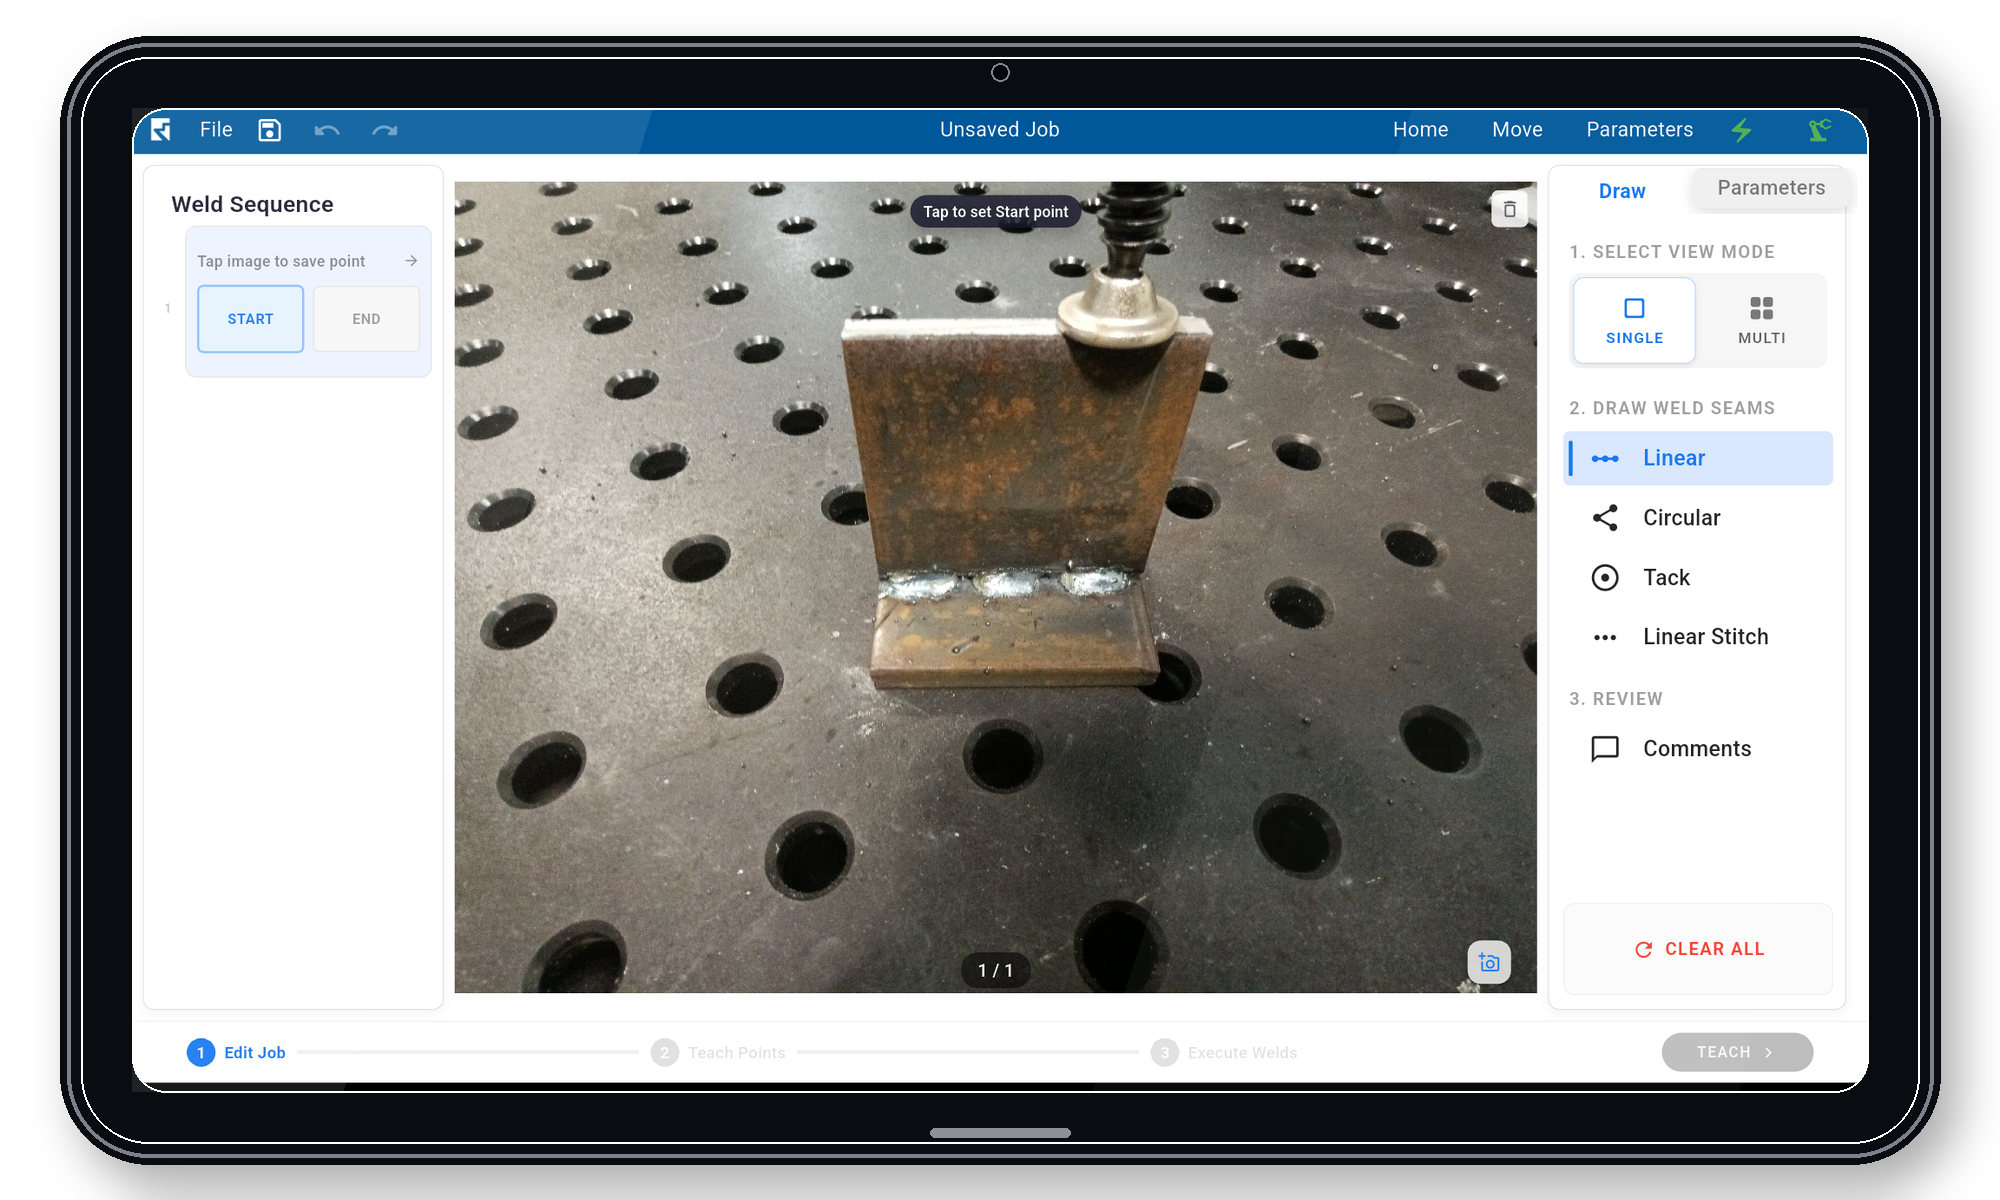This screenshot has height=1200, width=2000.
Task: Click the 1 / 1 image counter
Action: point(995,970)
